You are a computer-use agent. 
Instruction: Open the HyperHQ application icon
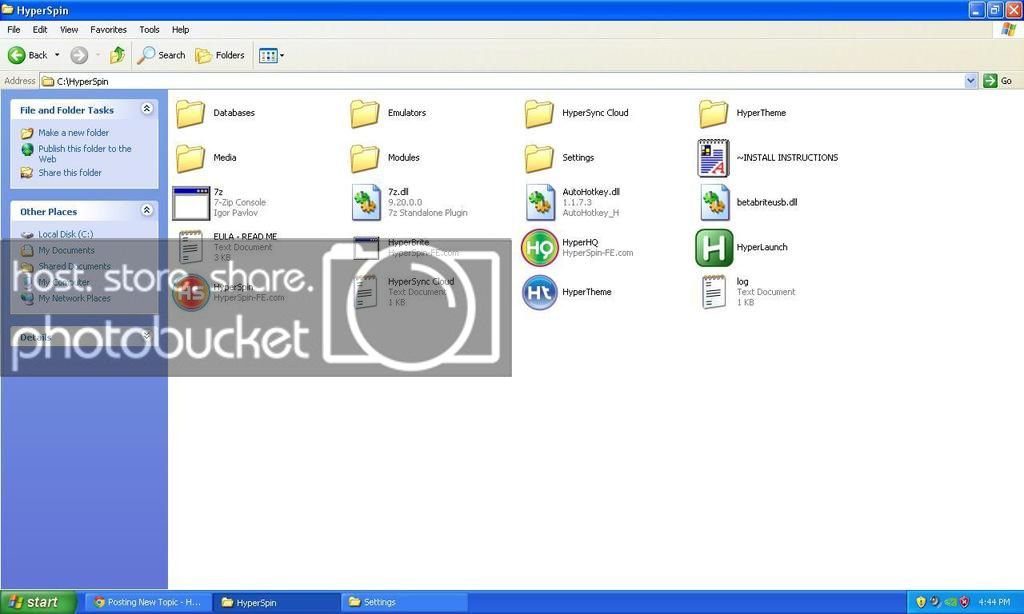(540, 248)
